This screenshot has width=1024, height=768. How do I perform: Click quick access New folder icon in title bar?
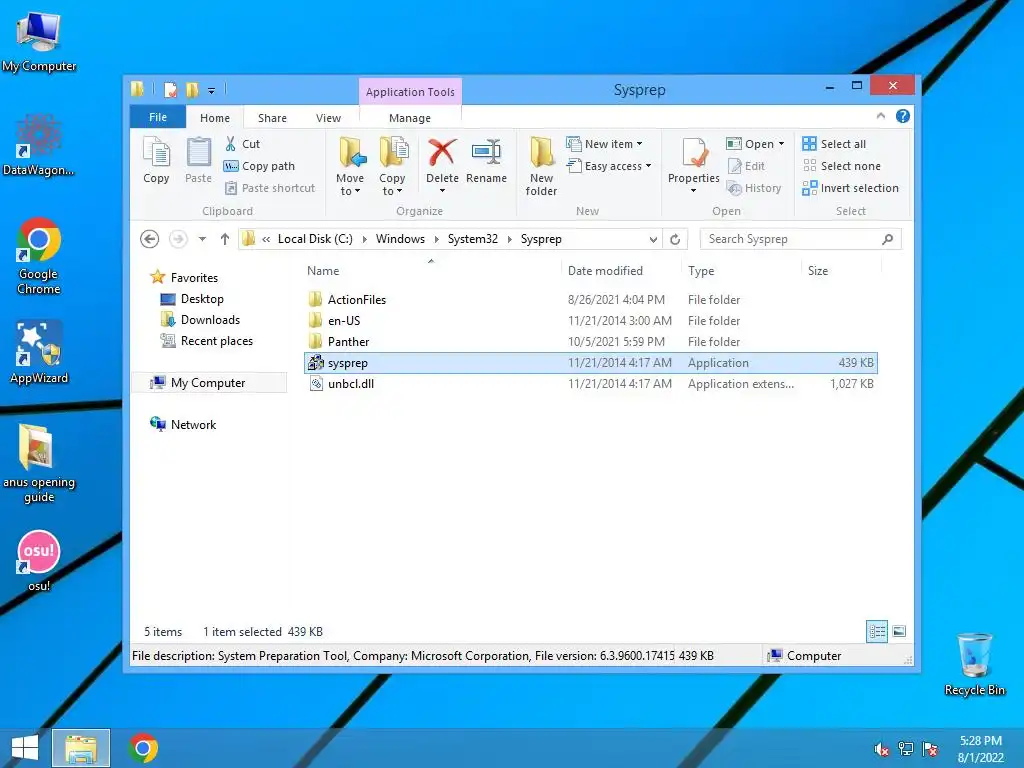tap(192, 89)
